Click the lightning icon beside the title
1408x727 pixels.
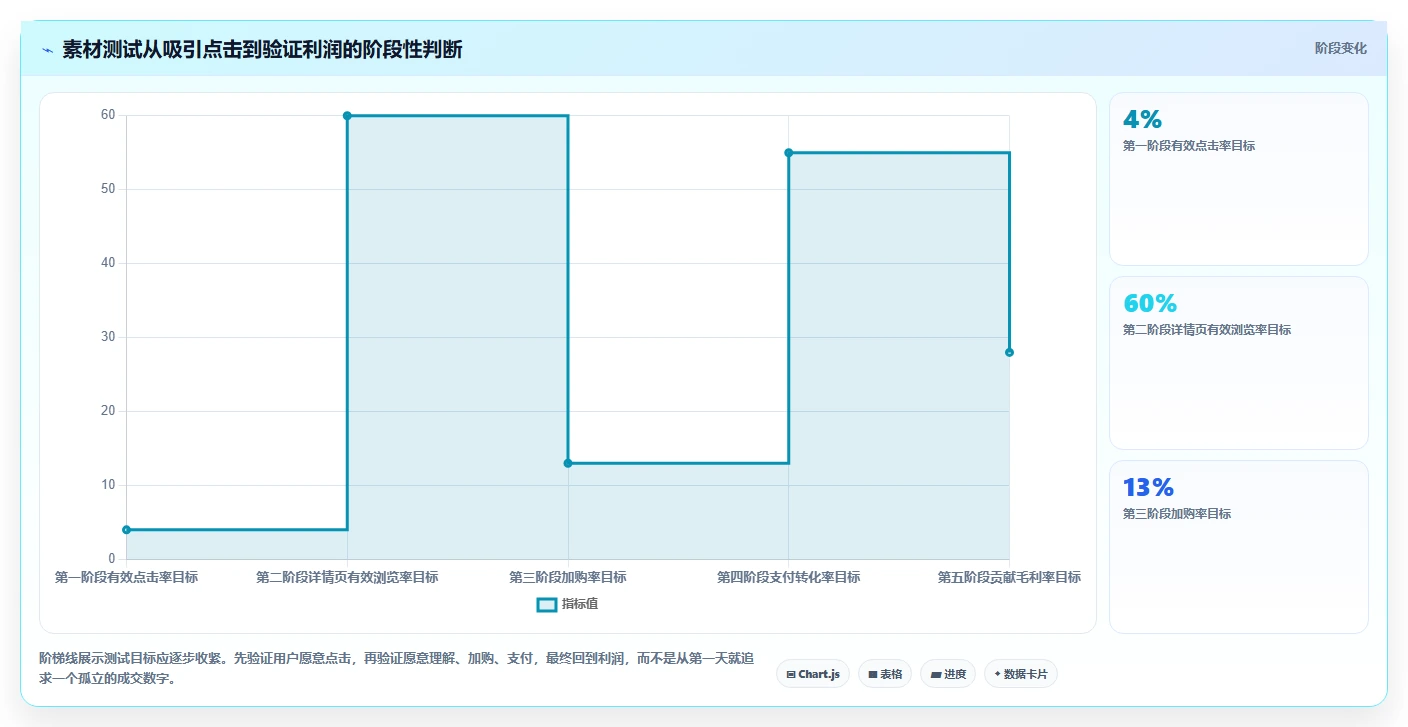[x=47, y=49]
